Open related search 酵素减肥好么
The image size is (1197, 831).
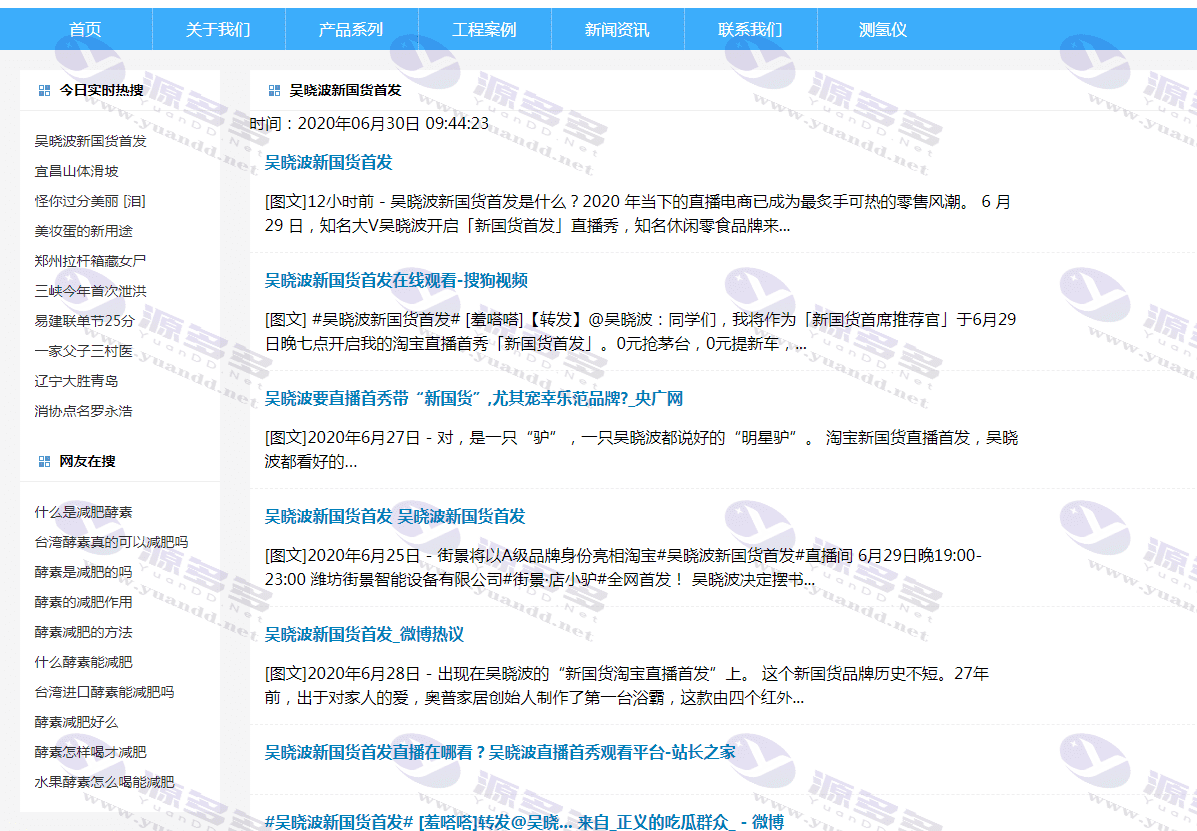click(x=76, y=722)
